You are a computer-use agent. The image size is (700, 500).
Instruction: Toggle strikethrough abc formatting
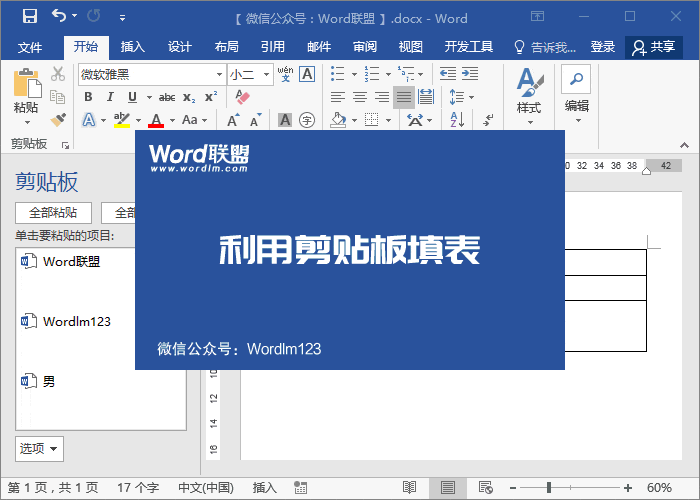click(x=167, y=97)
